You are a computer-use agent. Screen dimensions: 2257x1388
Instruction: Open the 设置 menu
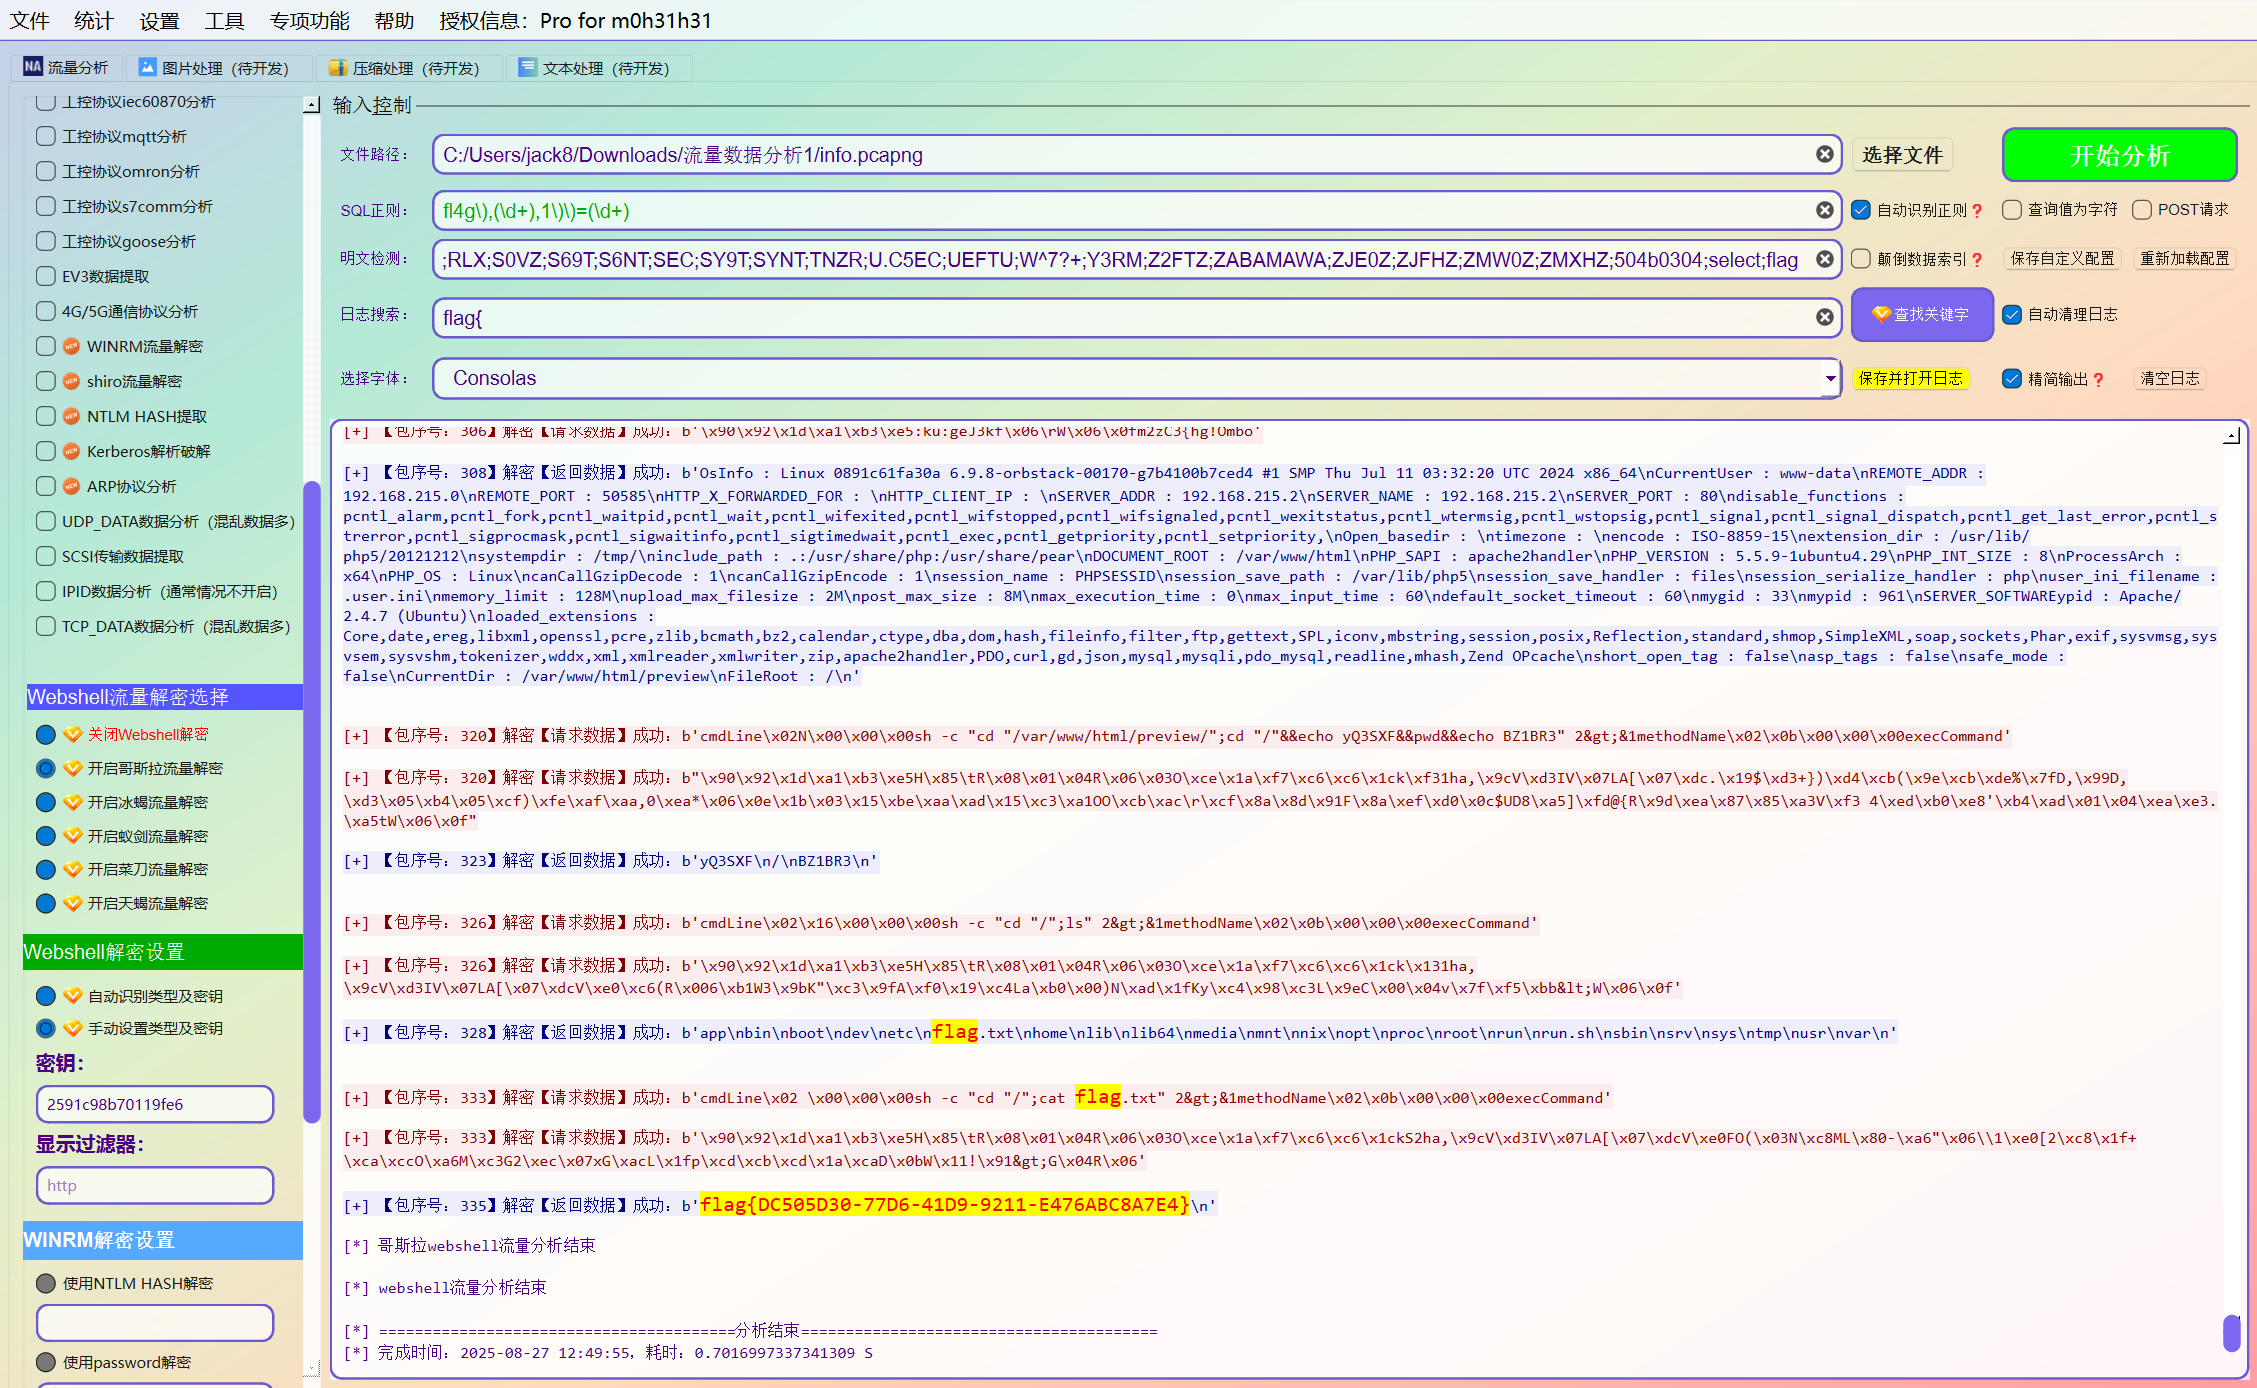tap(159, 20)
